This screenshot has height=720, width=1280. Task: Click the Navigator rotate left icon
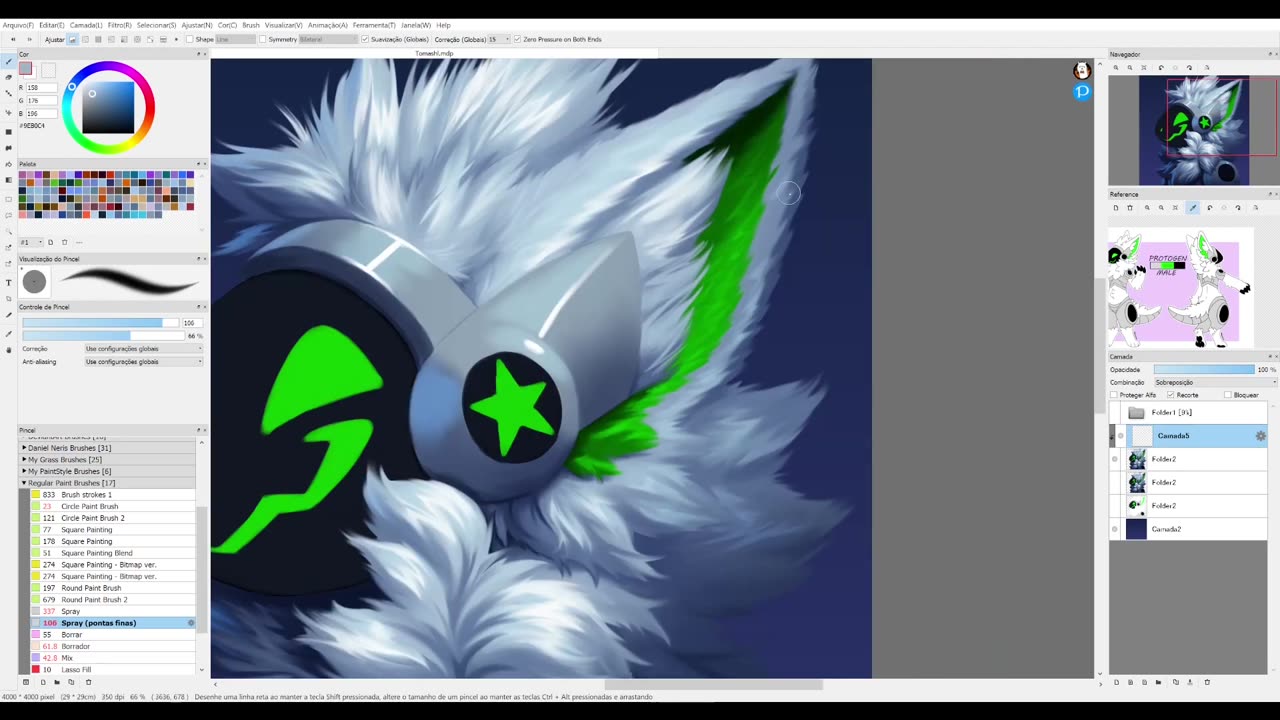(x=1161, y=68)
